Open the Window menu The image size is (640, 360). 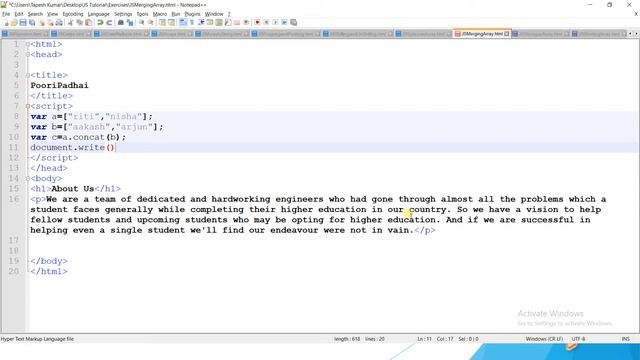(x=214, y=14)
